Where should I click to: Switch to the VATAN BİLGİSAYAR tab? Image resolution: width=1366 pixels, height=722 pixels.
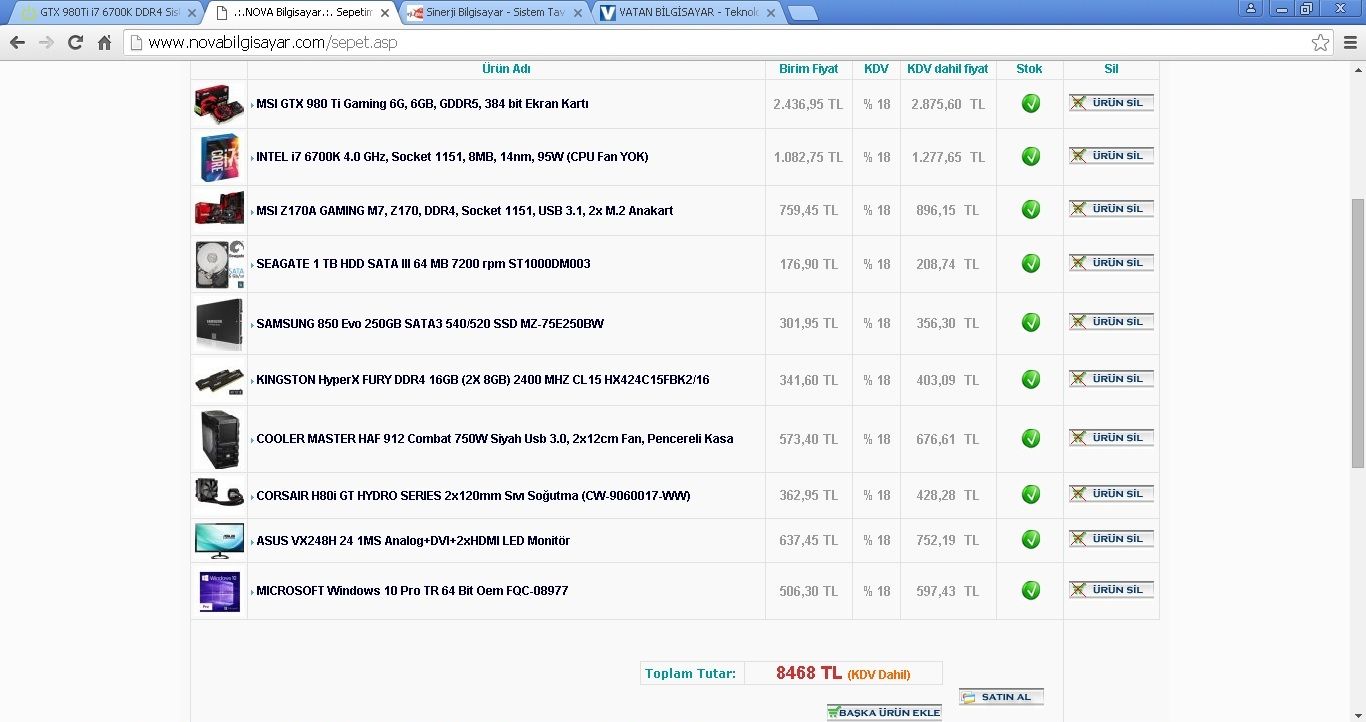point(687,13)
